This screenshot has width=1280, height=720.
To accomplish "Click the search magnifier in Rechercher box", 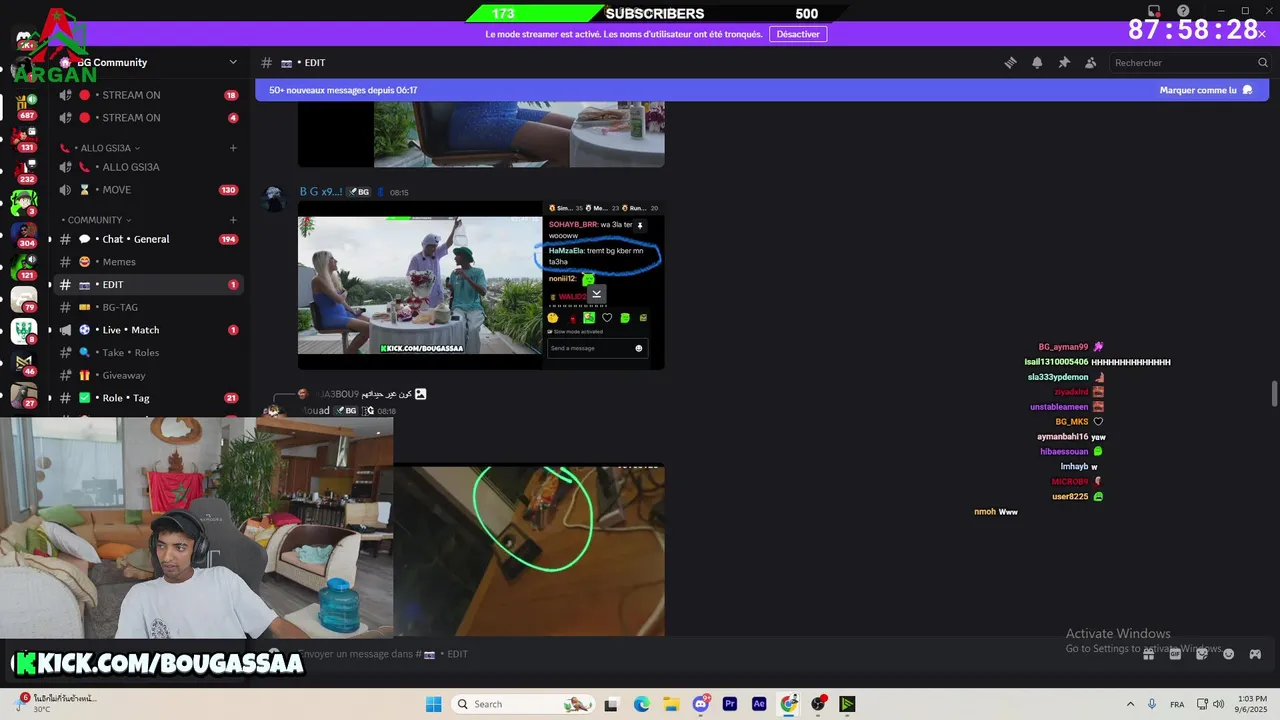I will (1262, 63).
